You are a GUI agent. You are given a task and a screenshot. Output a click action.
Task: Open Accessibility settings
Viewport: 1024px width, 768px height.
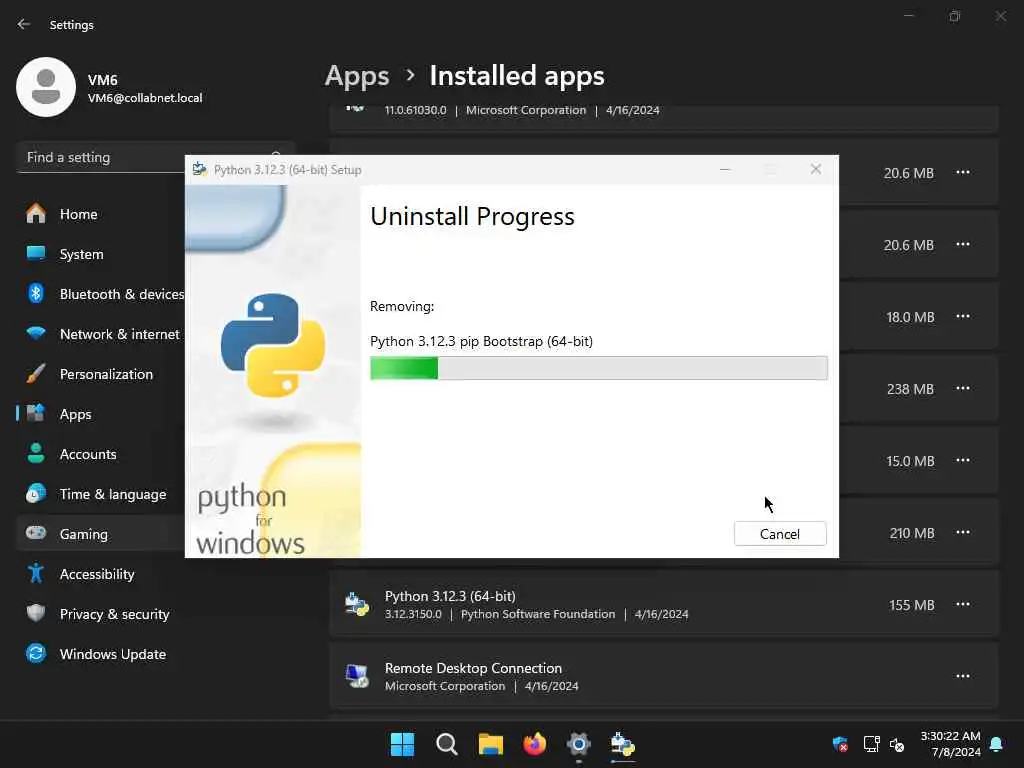[x=100, y=574]
